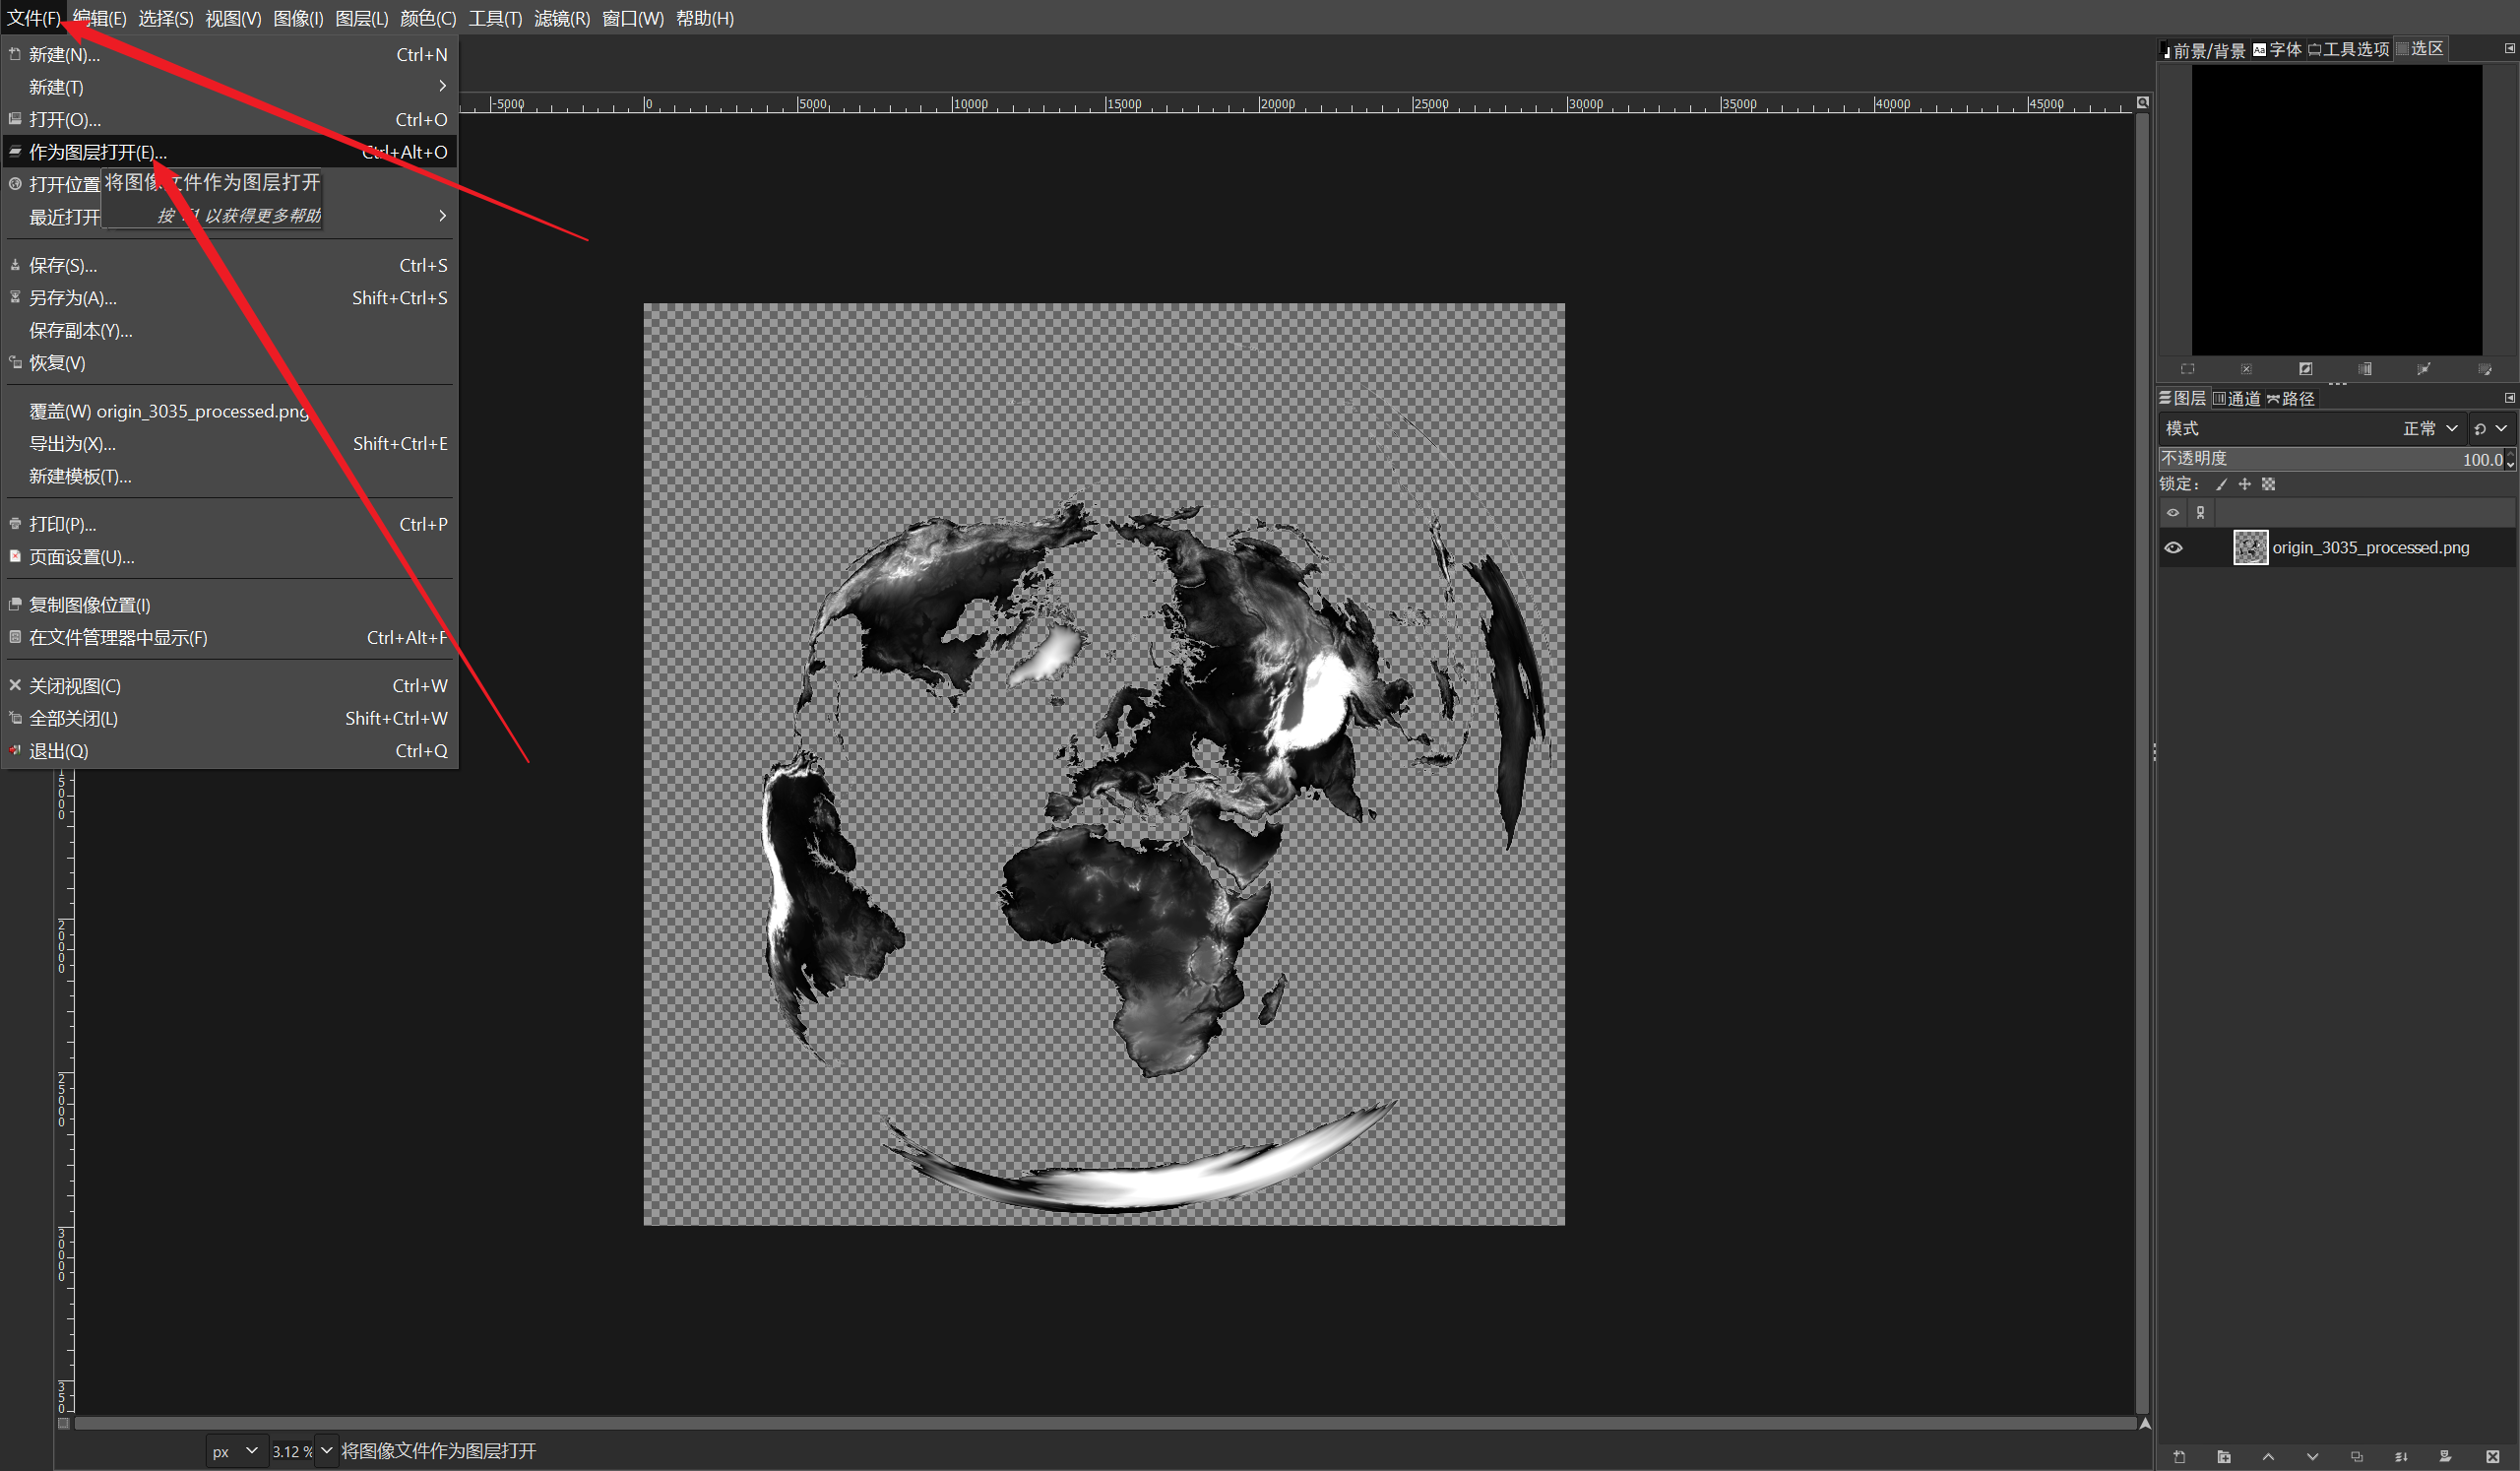
Task: Click the zoom field showing 3.12 %
Action: coord(293,1451)
